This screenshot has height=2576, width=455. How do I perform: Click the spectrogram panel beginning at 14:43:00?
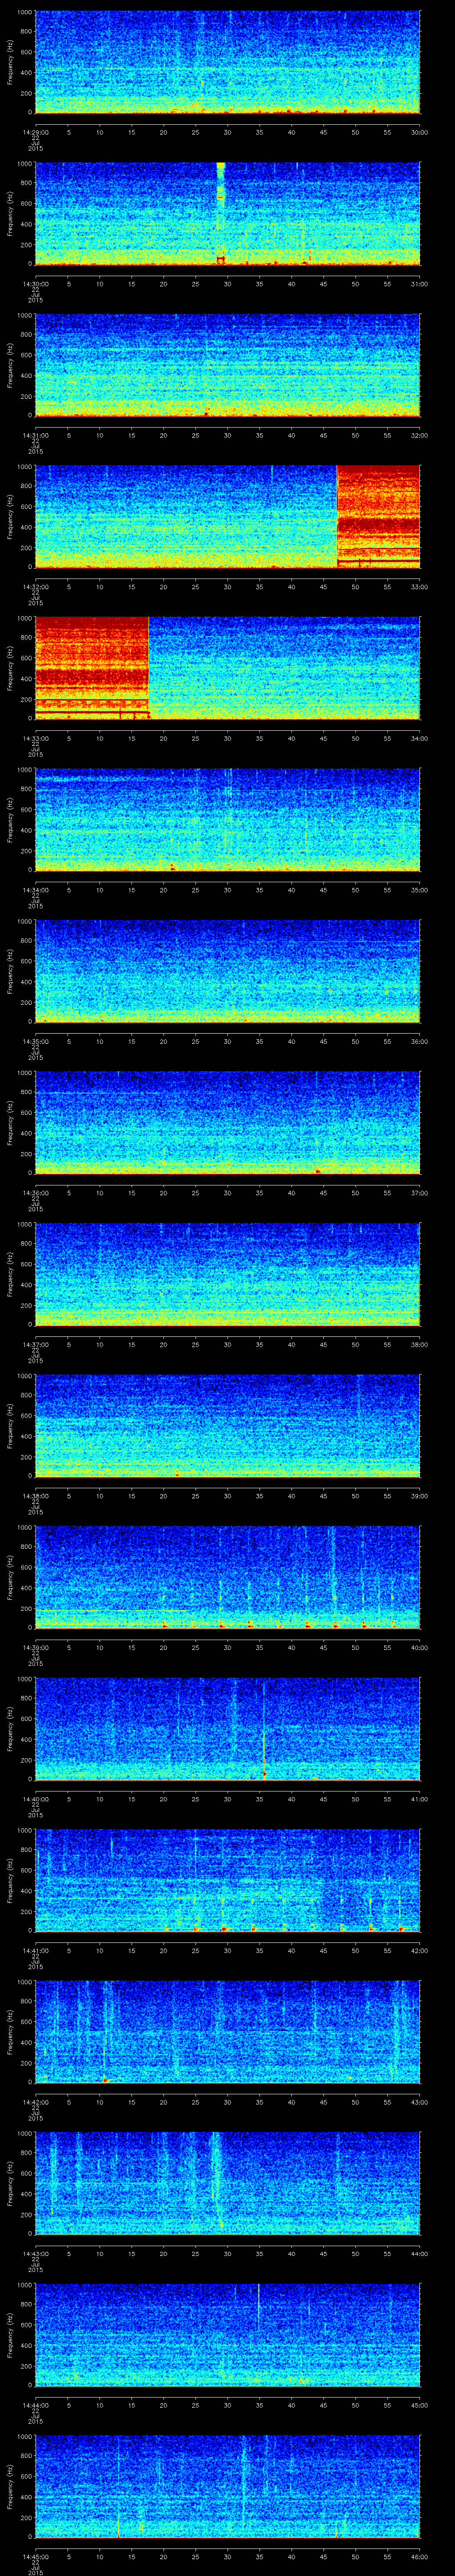pyautogui.click(x=227, y=2183)
